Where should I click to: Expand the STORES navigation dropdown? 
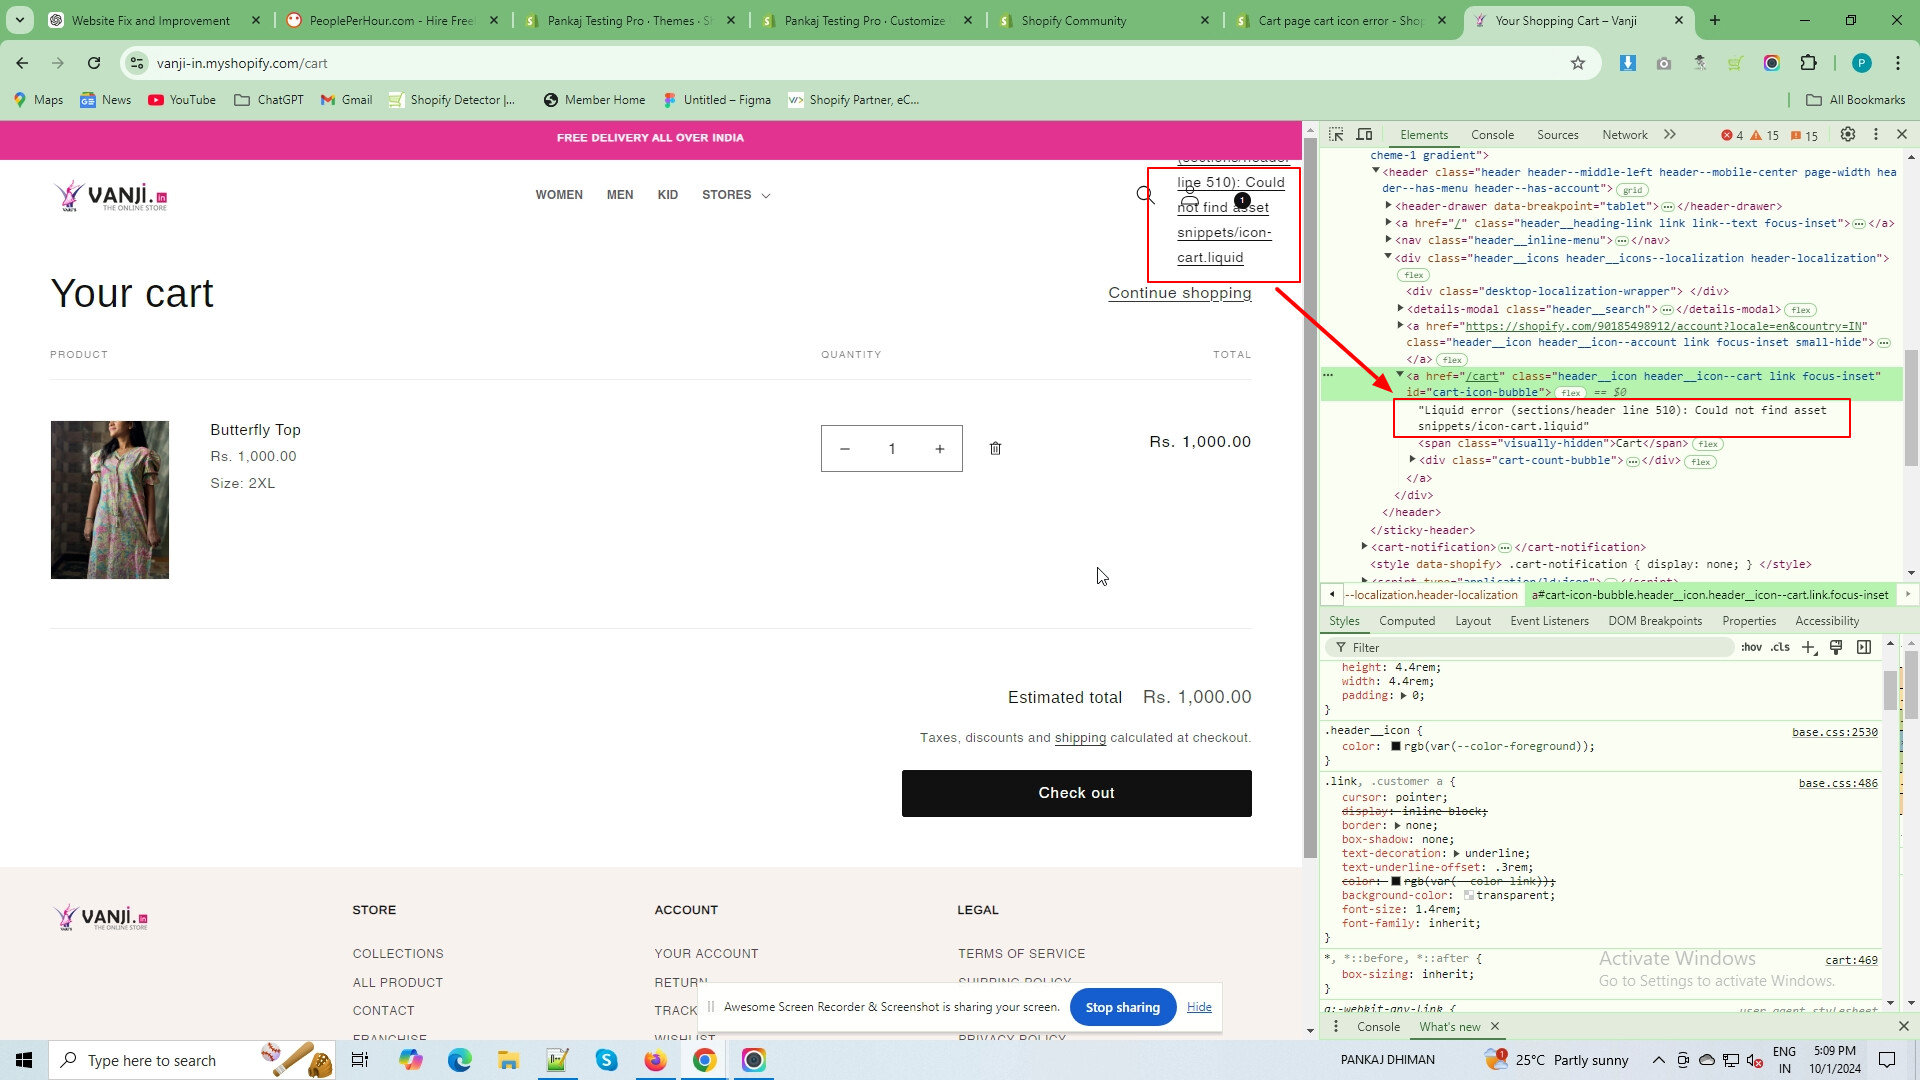coord(736,195)
